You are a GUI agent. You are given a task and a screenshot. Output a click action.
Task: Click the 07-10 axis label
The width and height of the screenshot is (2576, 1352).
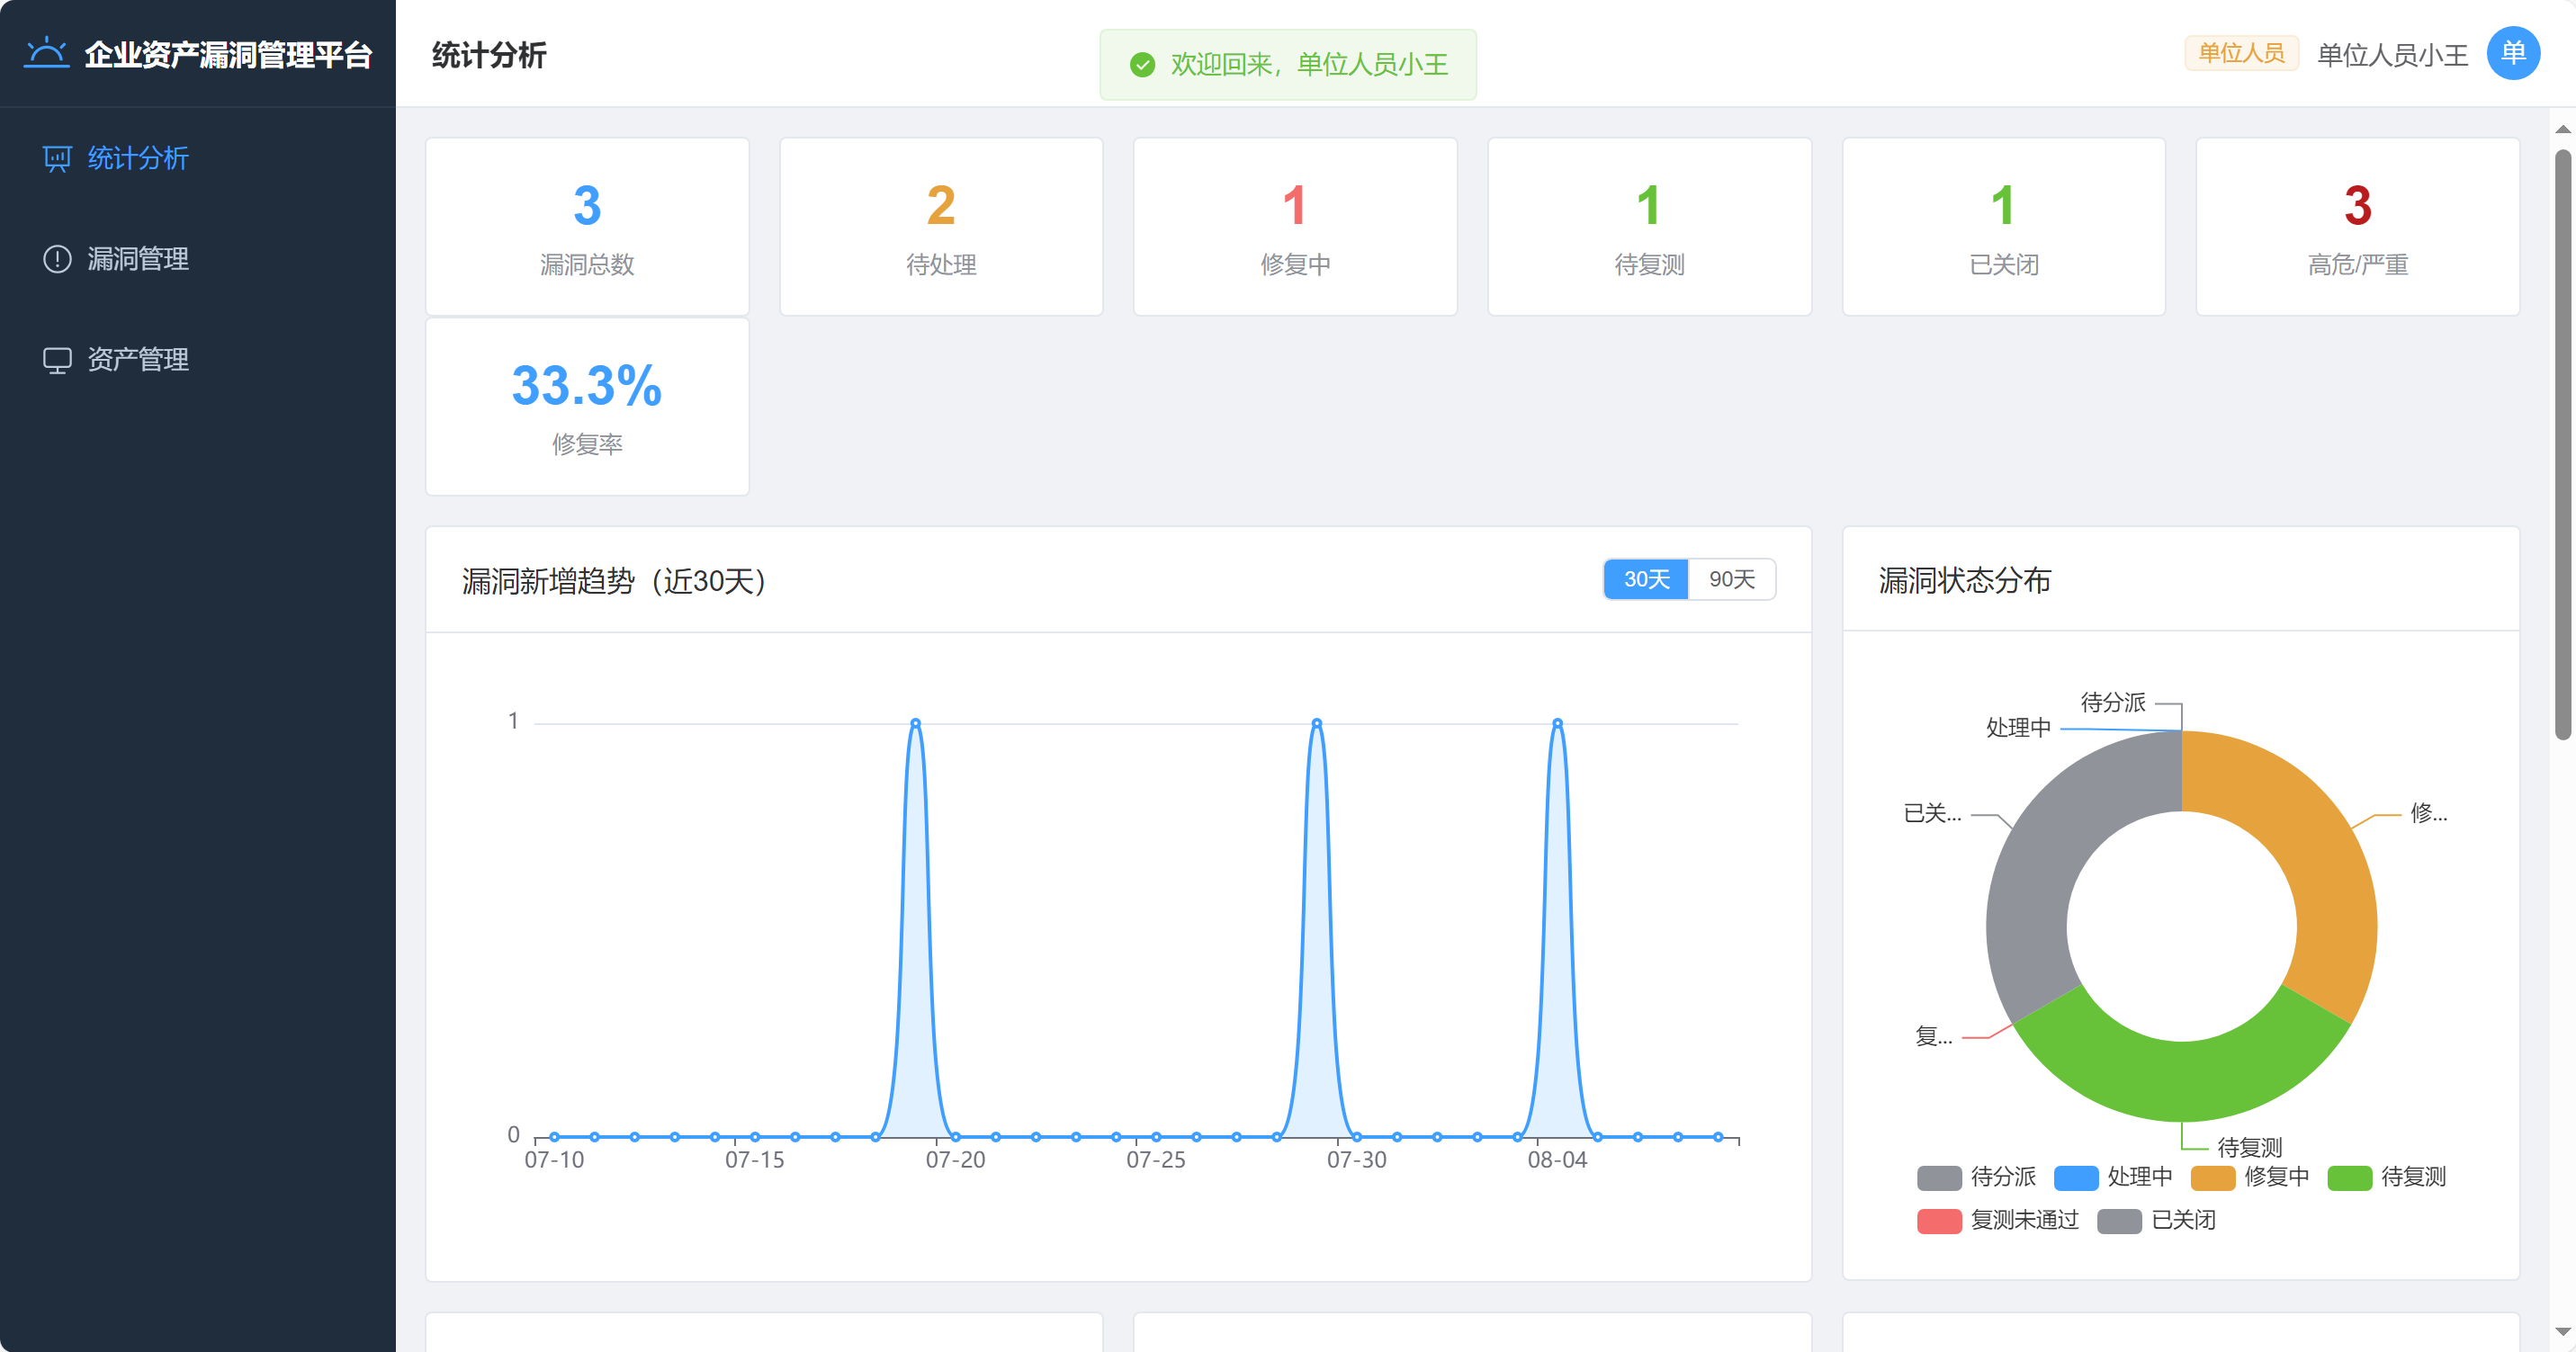pyautogui.click(x=554, y=1160)
